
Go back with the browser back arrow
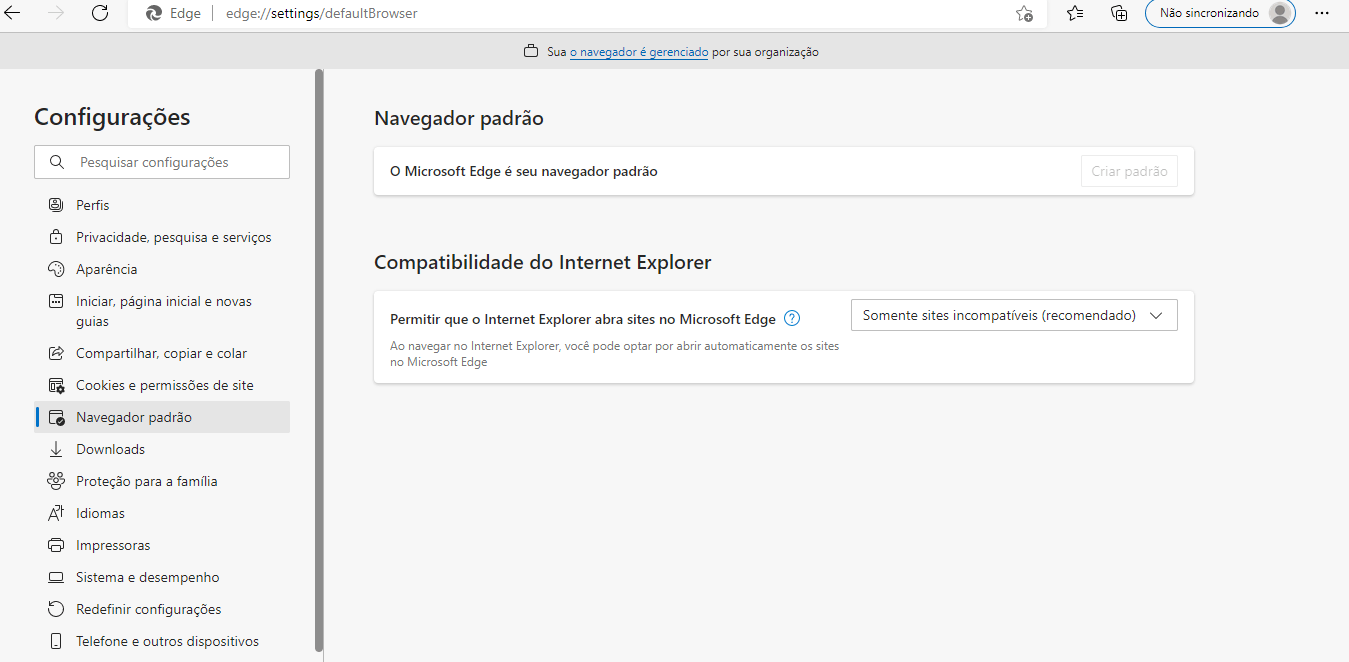(12, 13)
